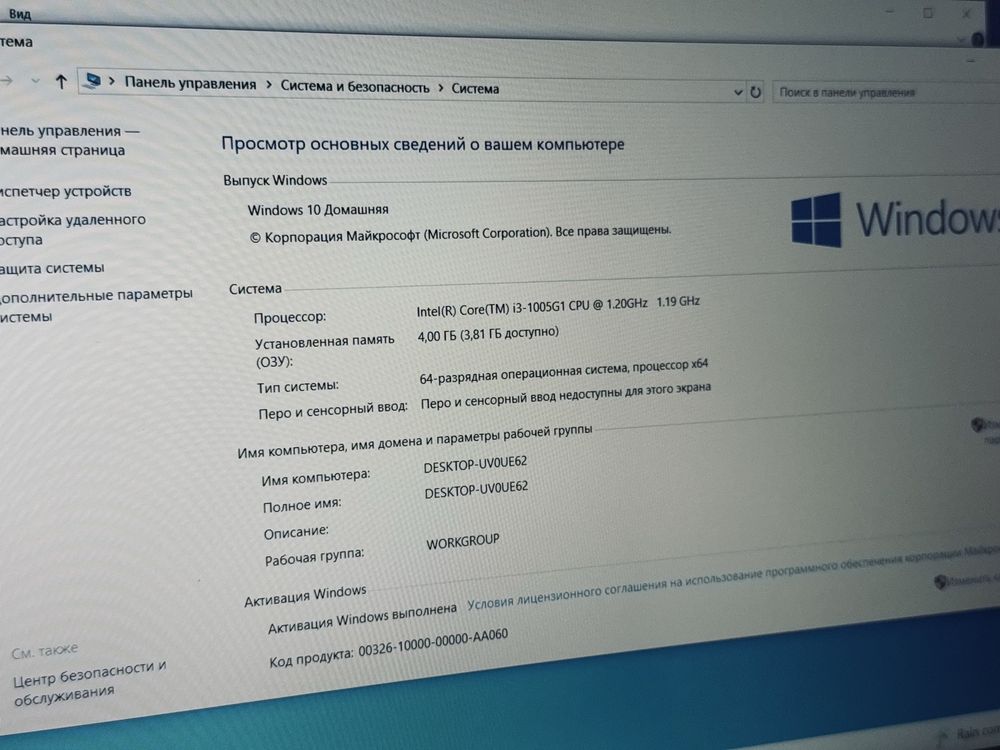Click the Процессор: label
This screenshot has height=750, width=1000.
[290, 317]
